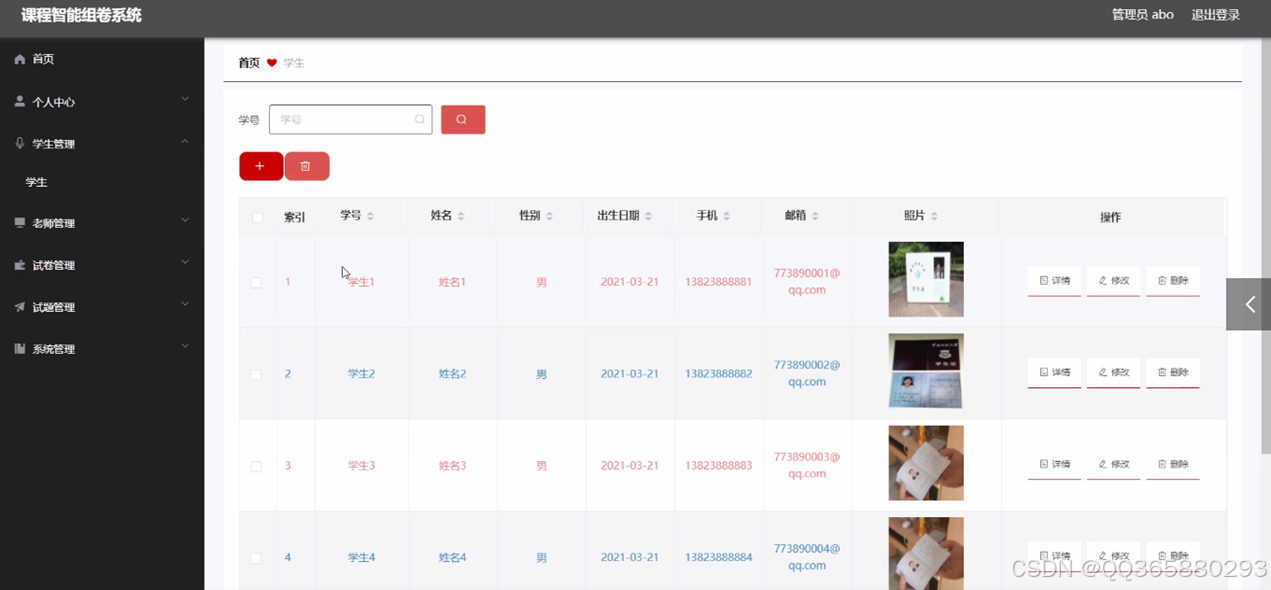The height and width of the screenshot is (590, 1271).
Task: Click 修改 for 学生3
Action: (x=1113, y=465)
